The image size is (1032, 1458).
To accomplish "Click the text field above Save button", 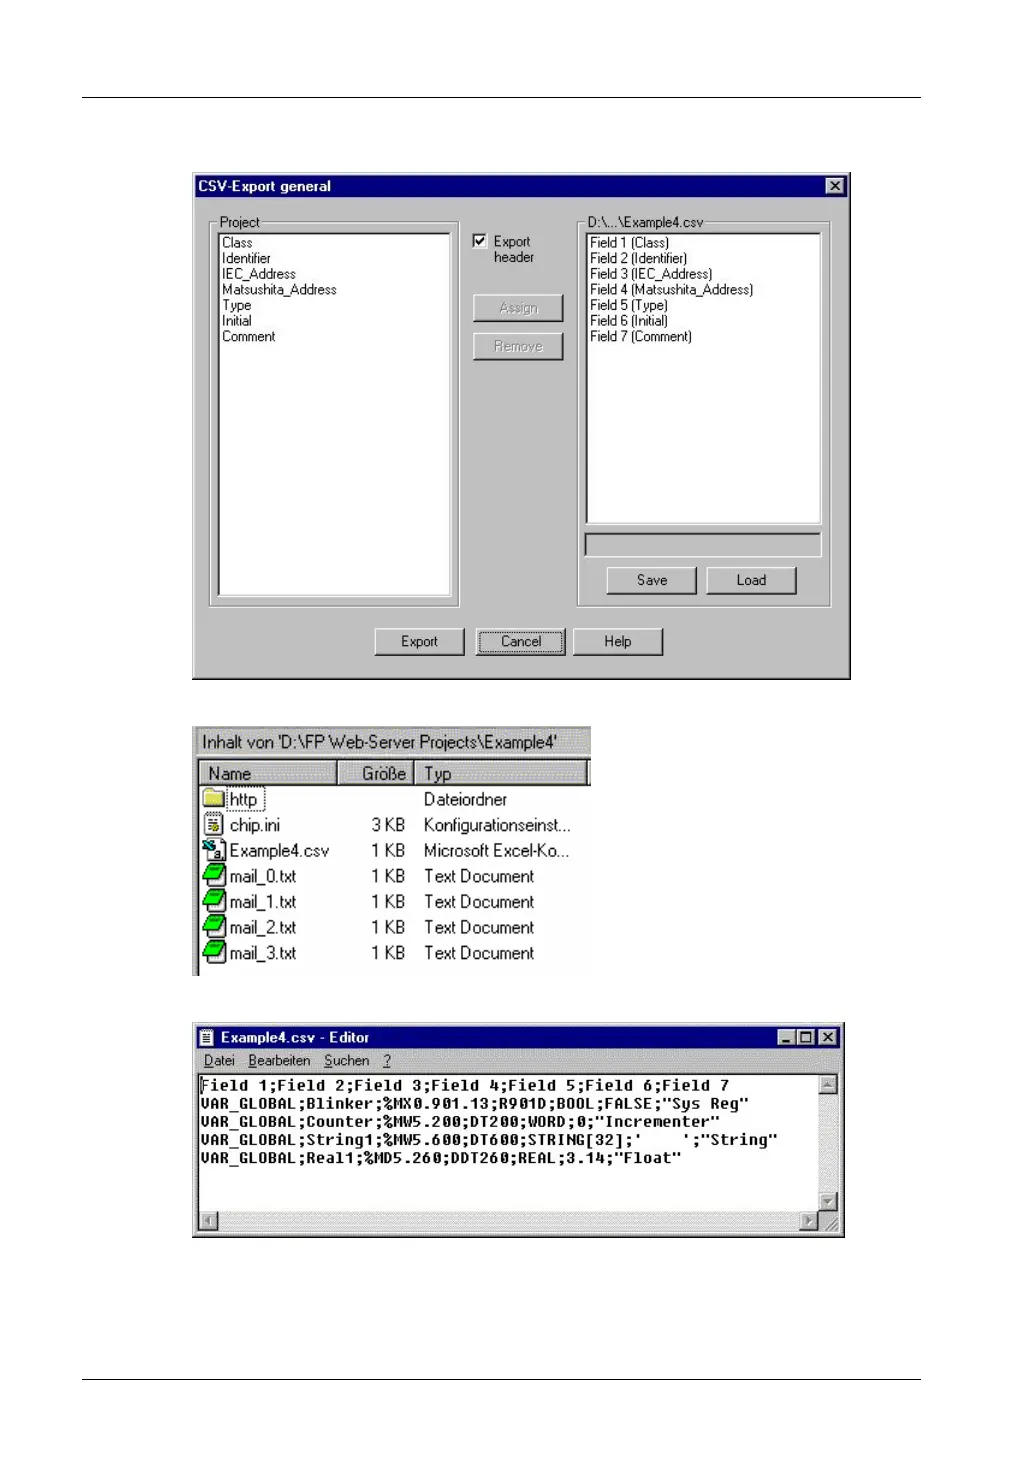I will pyautogui.click(x=703, y=545).
